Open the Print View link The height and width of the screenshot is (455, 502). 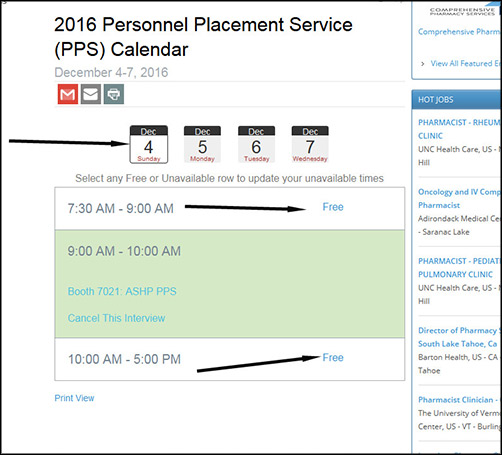pos(74,398)
